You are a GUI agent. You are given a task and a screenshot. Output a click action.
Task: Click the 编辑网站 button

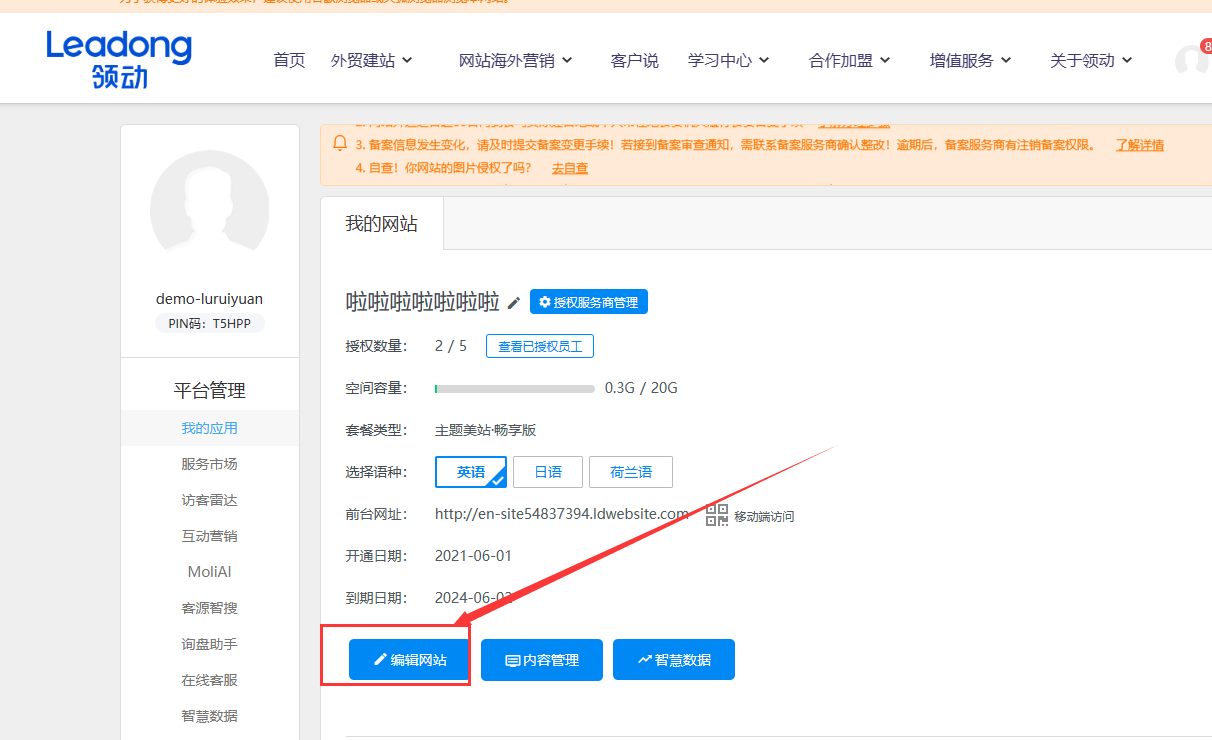tap(410, 660)
